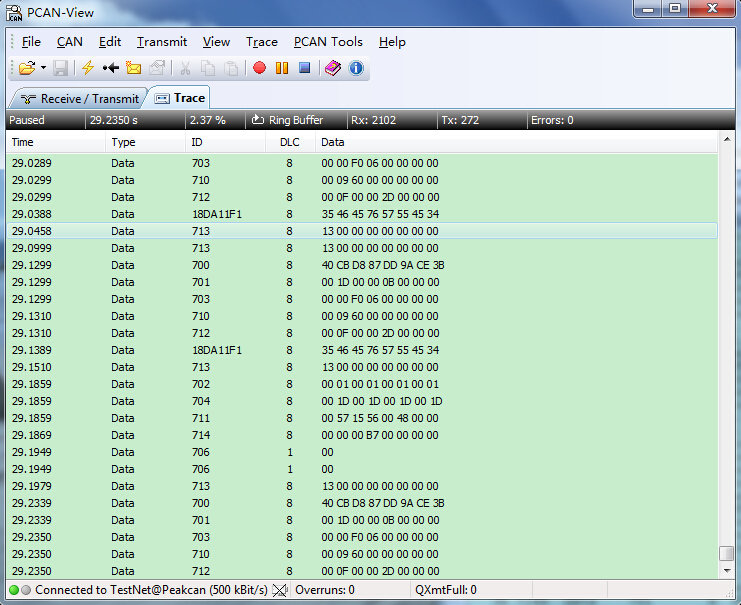
Task: Select the Trace tab
Action: [181, 98]
